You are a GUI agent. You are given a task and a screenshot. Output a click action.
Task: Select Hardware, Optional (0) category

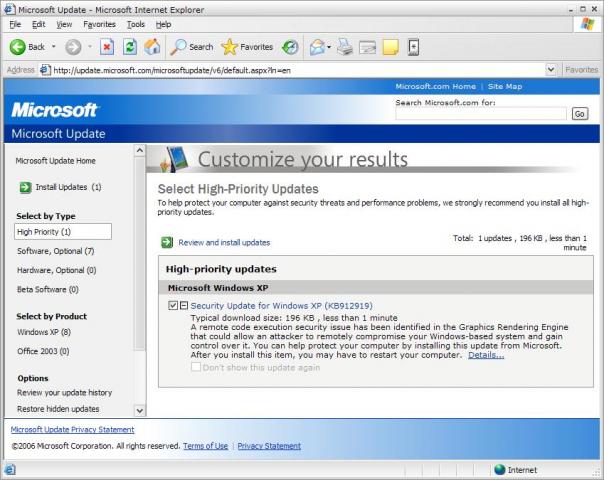[57, 270]
